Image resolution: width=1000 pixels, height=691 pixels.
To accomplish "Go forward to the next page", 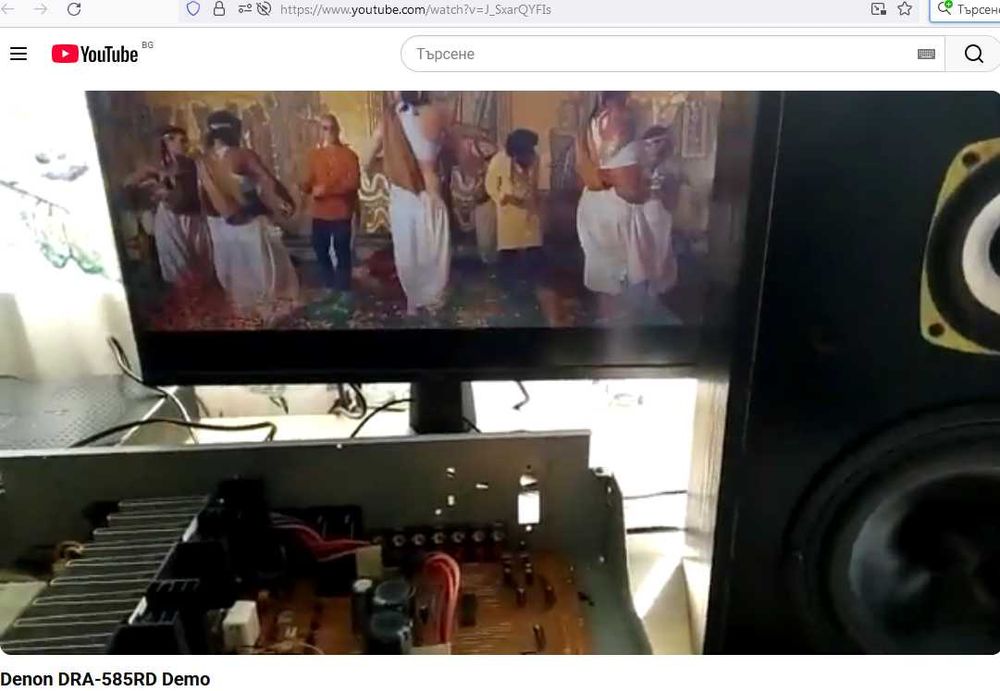I will point(40,9).
